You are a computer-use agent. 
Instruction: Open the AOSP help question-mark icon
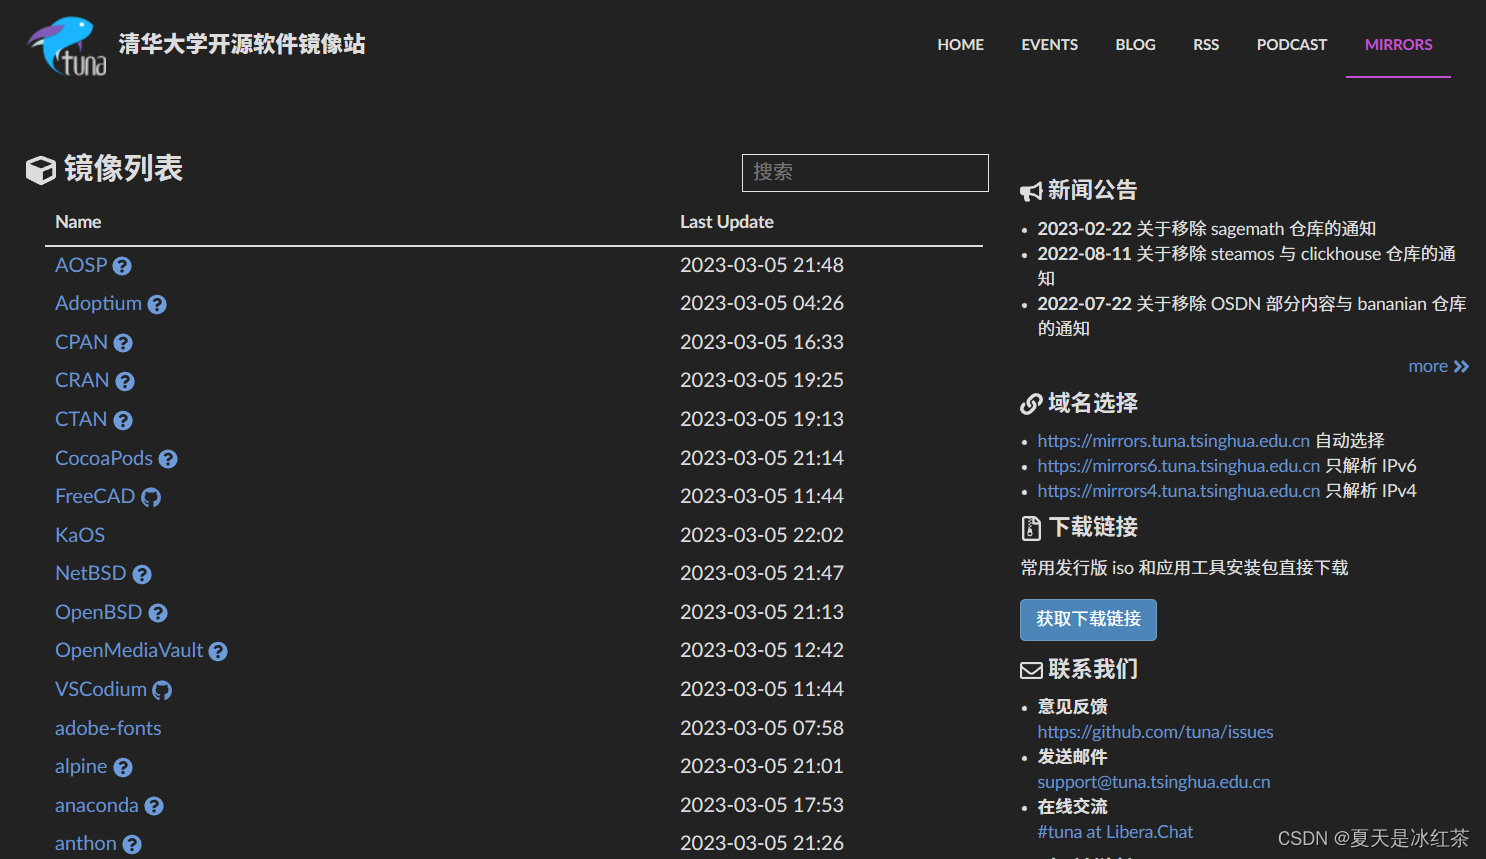(x=122, y=266)
